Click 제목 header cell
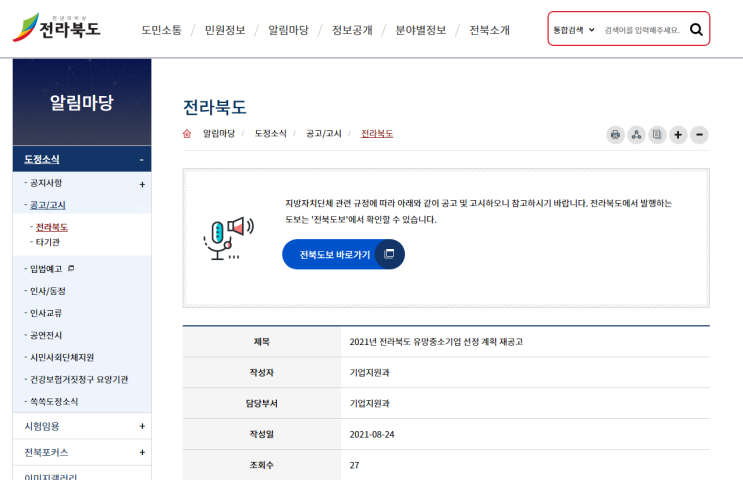Screen dimensions: 743x480 point(262,342)
